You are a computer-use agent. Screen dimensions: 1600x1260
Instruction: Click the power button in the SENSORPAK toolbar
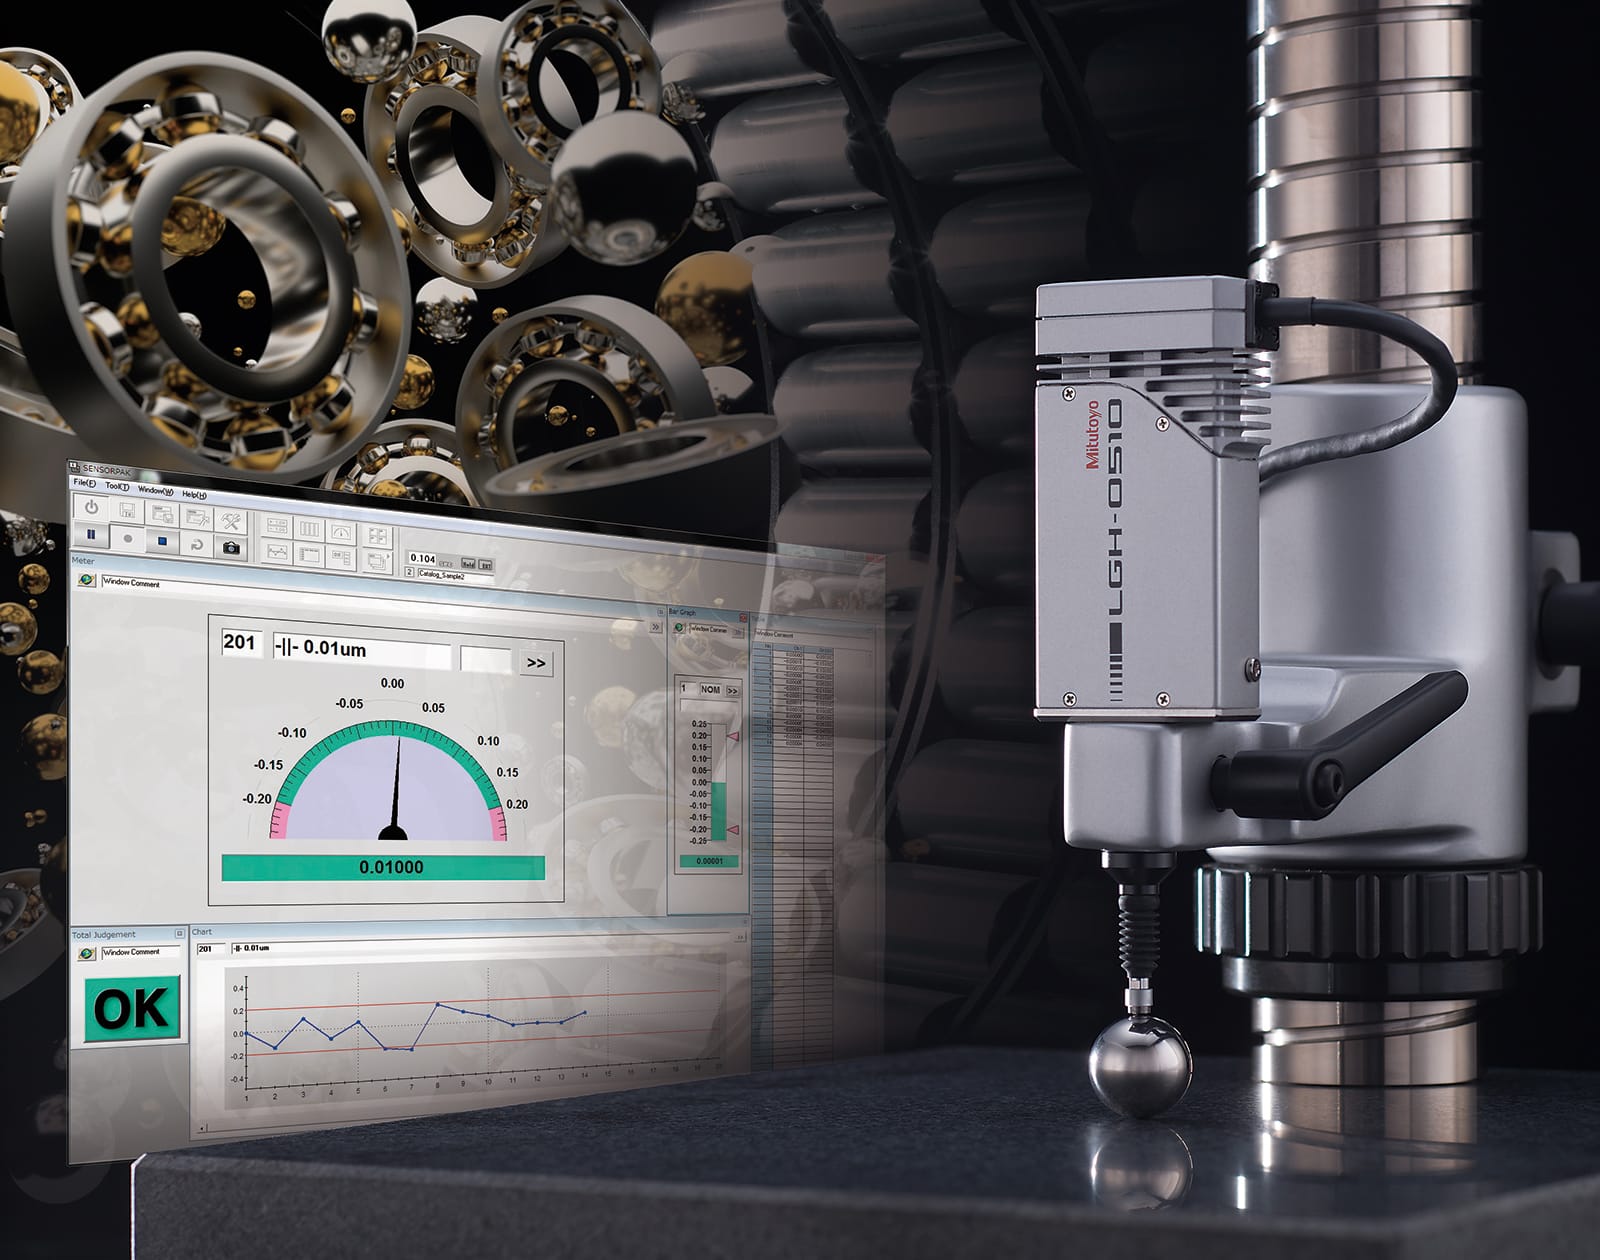91,508
